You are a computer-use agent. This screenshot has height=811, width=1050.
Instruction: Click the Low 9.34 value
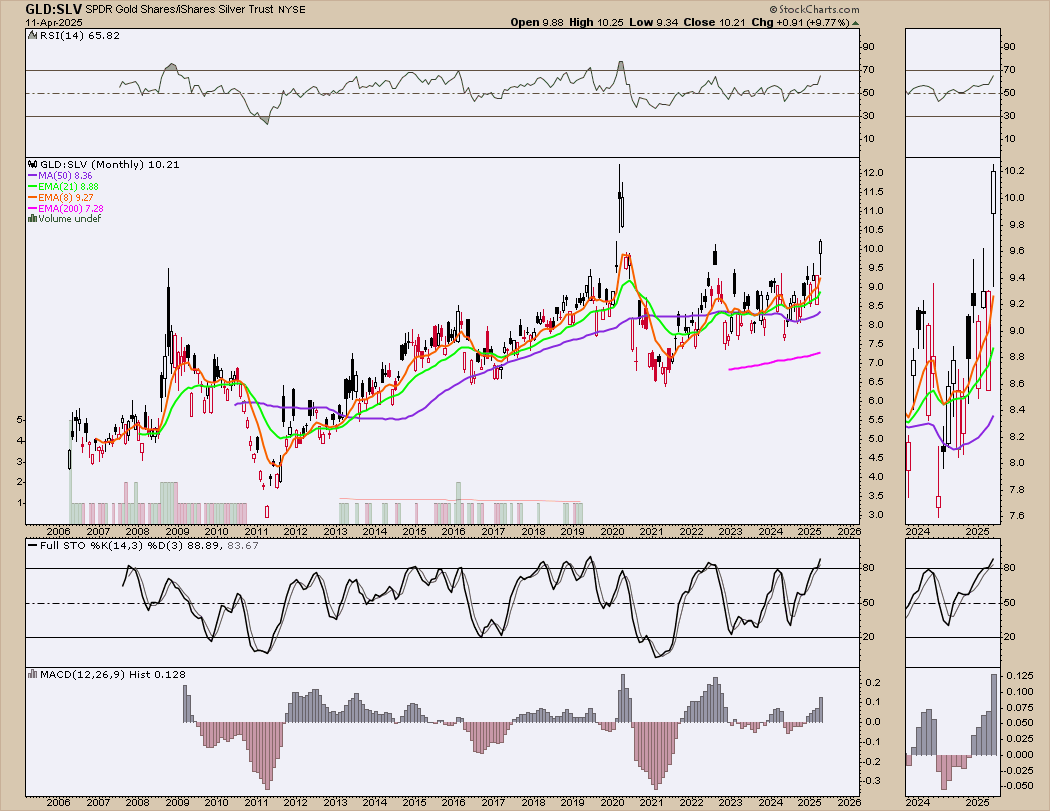pos(654,22)
